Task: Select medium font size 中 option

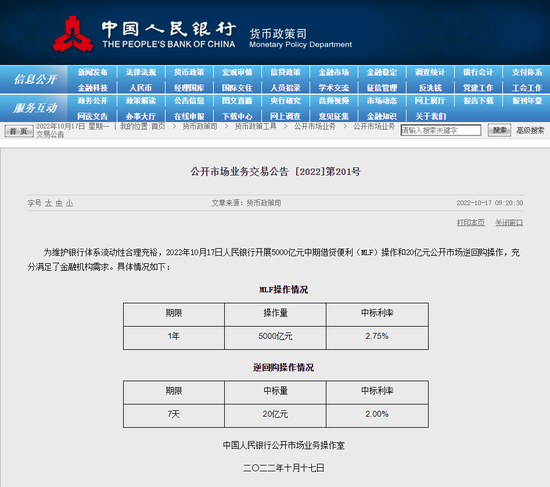Action: 59,203
